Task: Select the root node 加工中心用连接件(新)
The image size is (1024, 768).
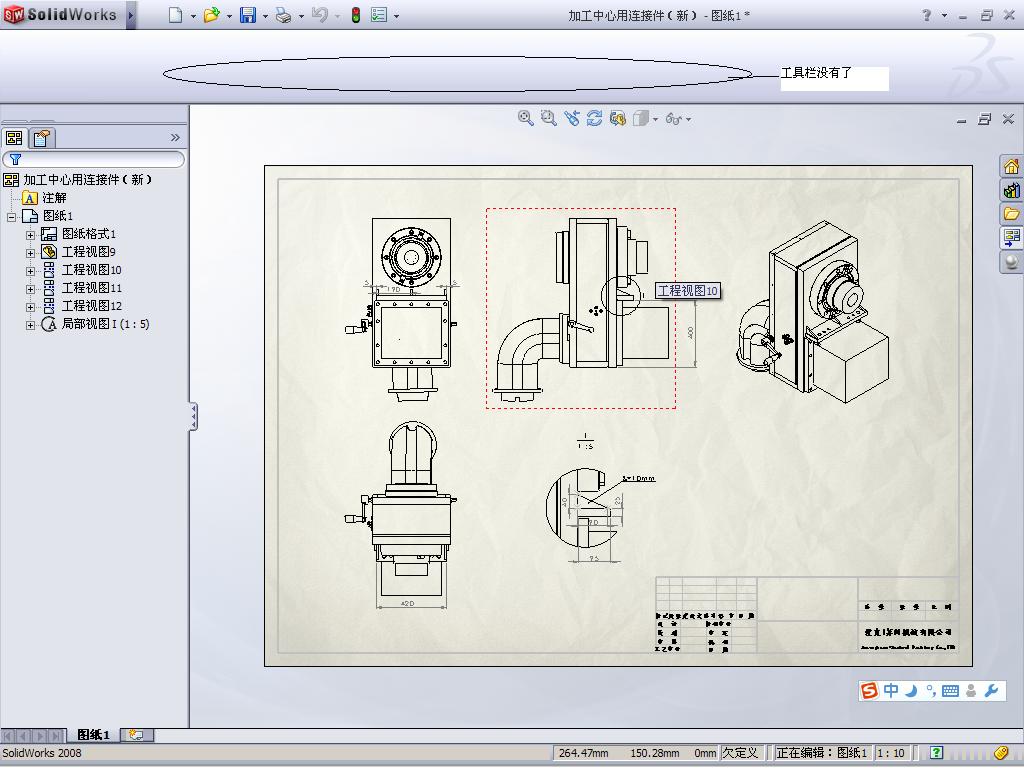Action: pos(87,180)
